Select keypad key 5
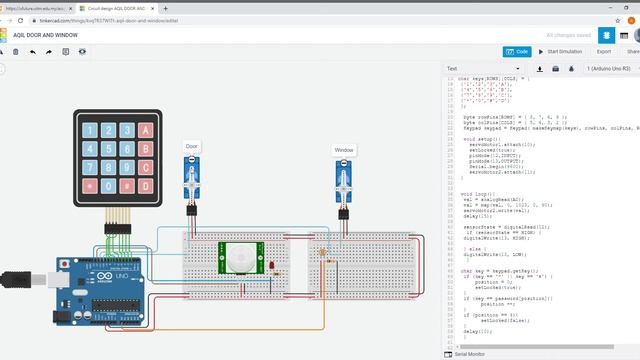Image resolution: width=640 pixels, height=360 pixels. point(109,149)
